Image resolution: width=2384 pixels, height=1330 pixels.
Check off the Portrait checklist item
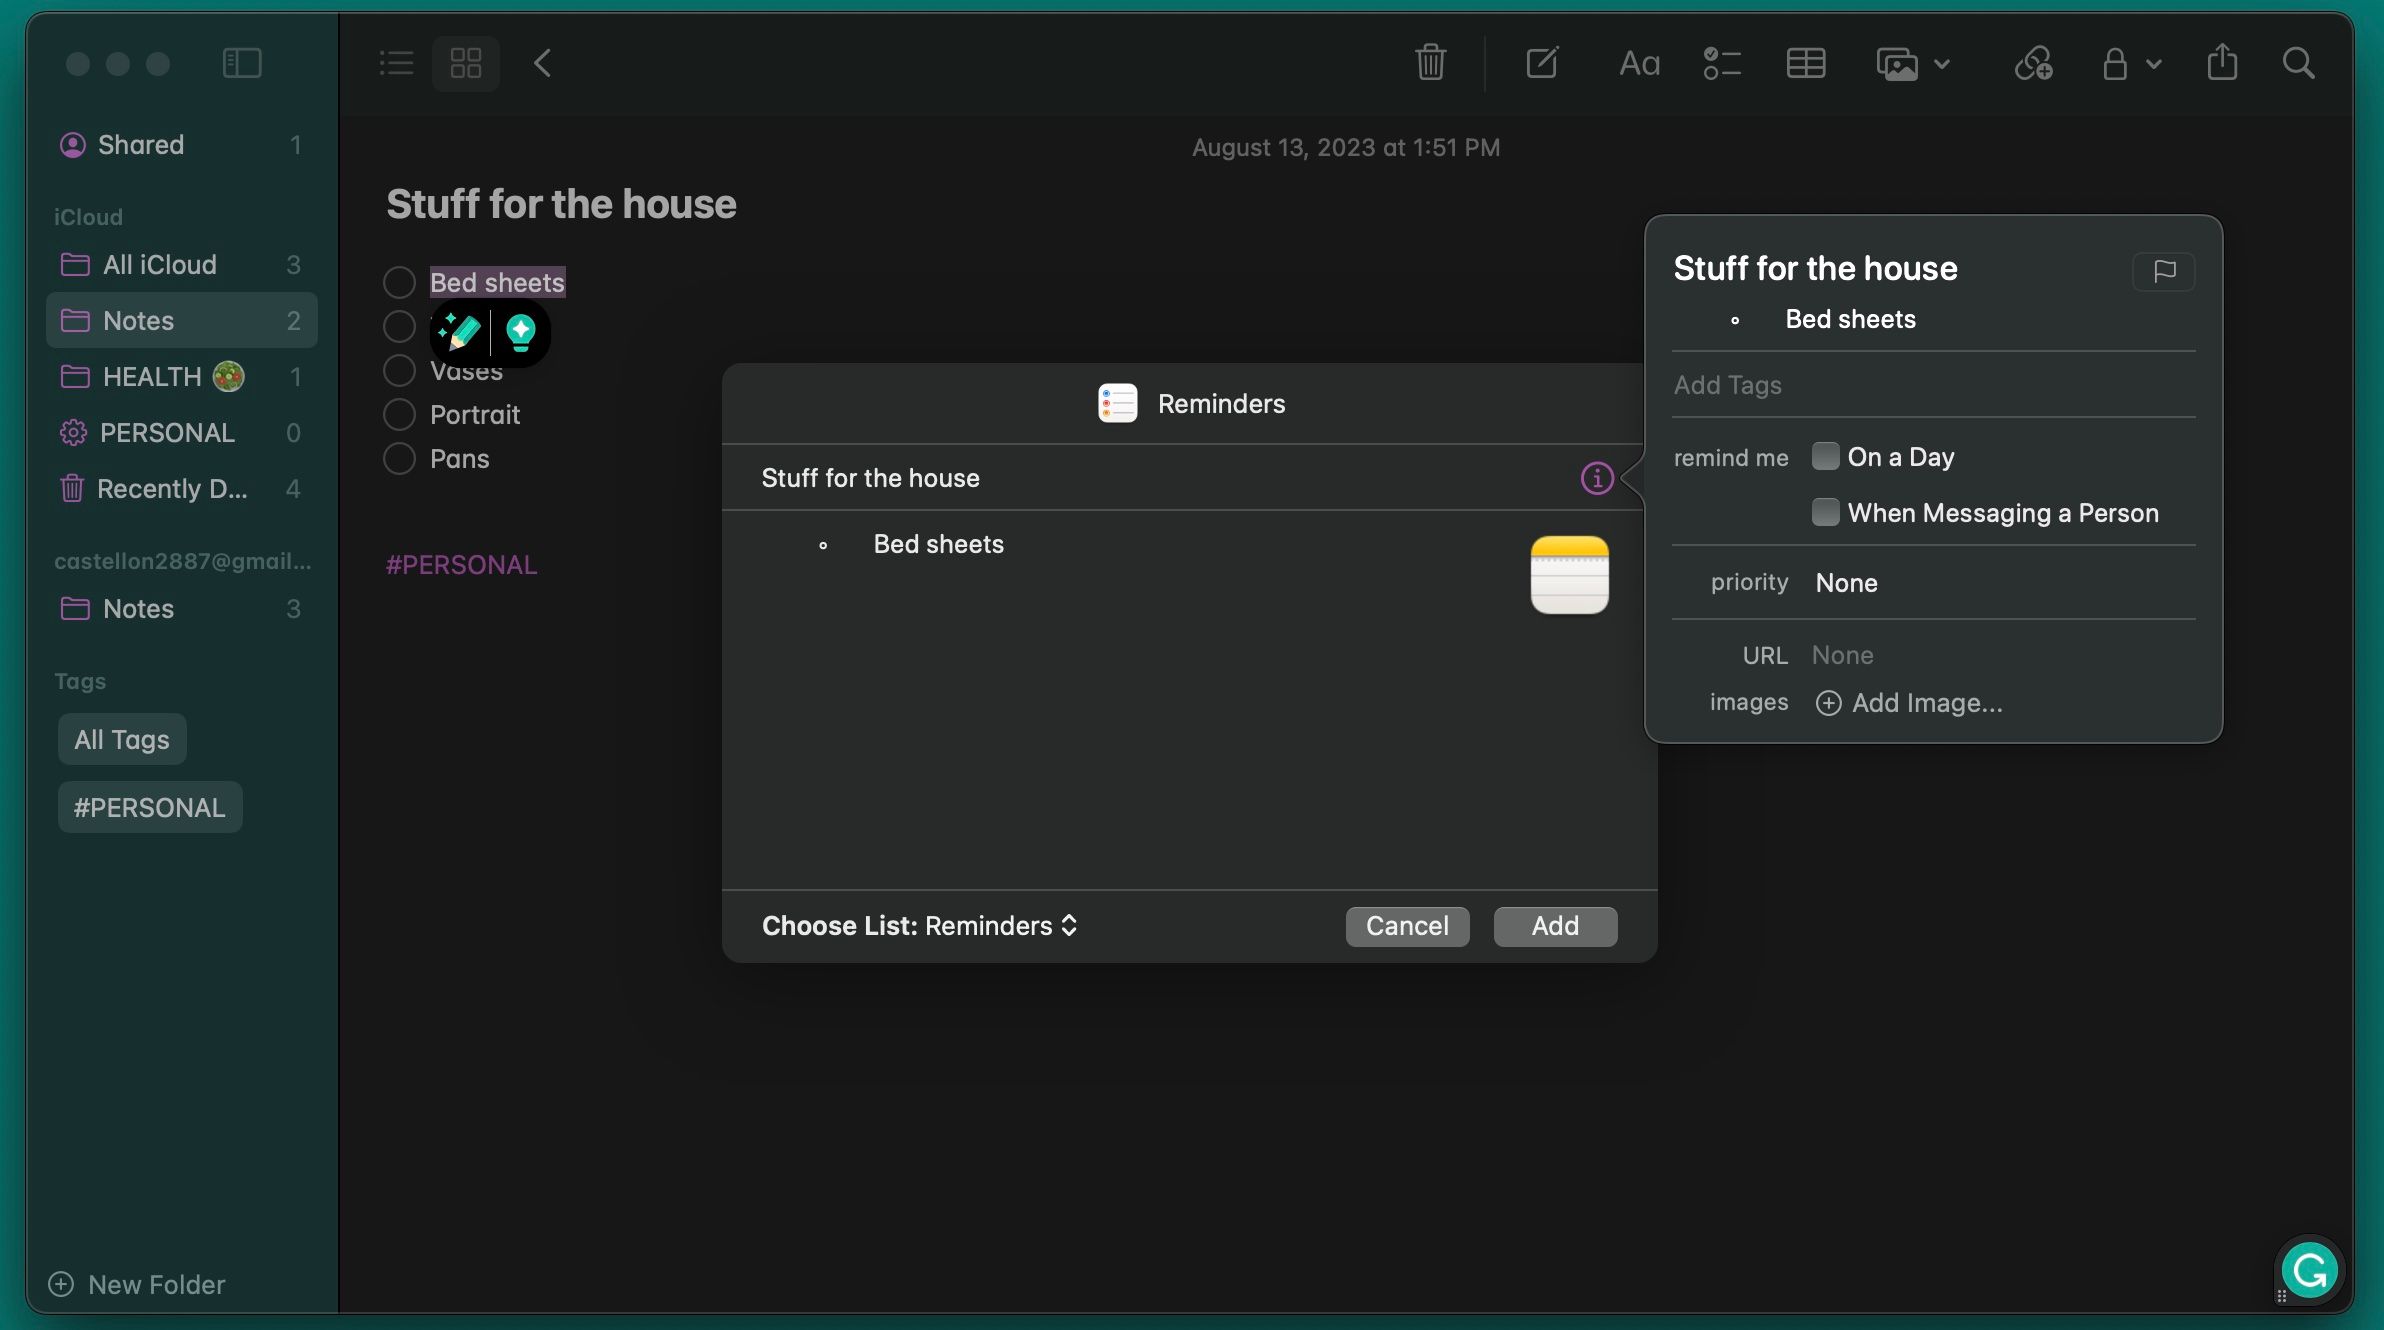(x=399, y=414)
